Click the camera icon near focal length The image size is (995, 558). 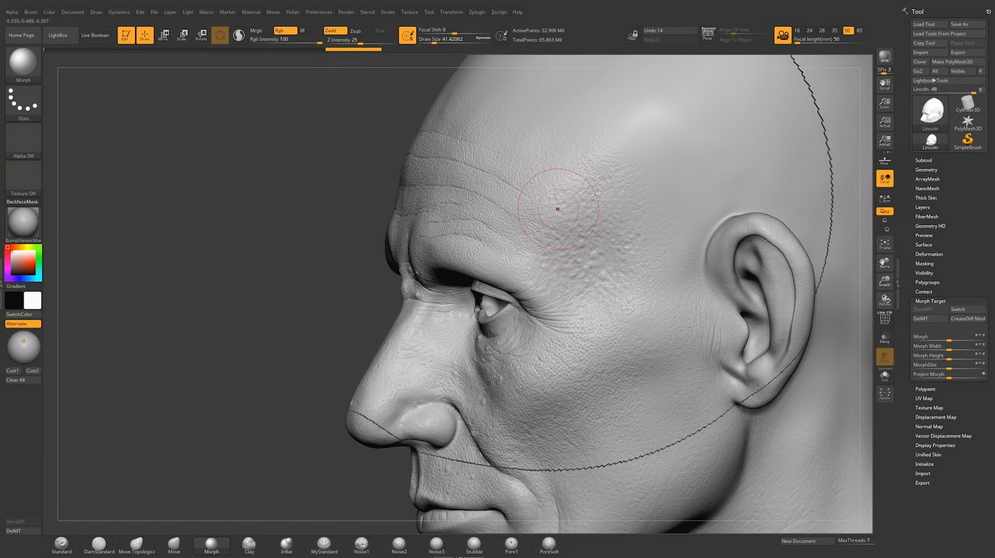(x=782, y=35)
